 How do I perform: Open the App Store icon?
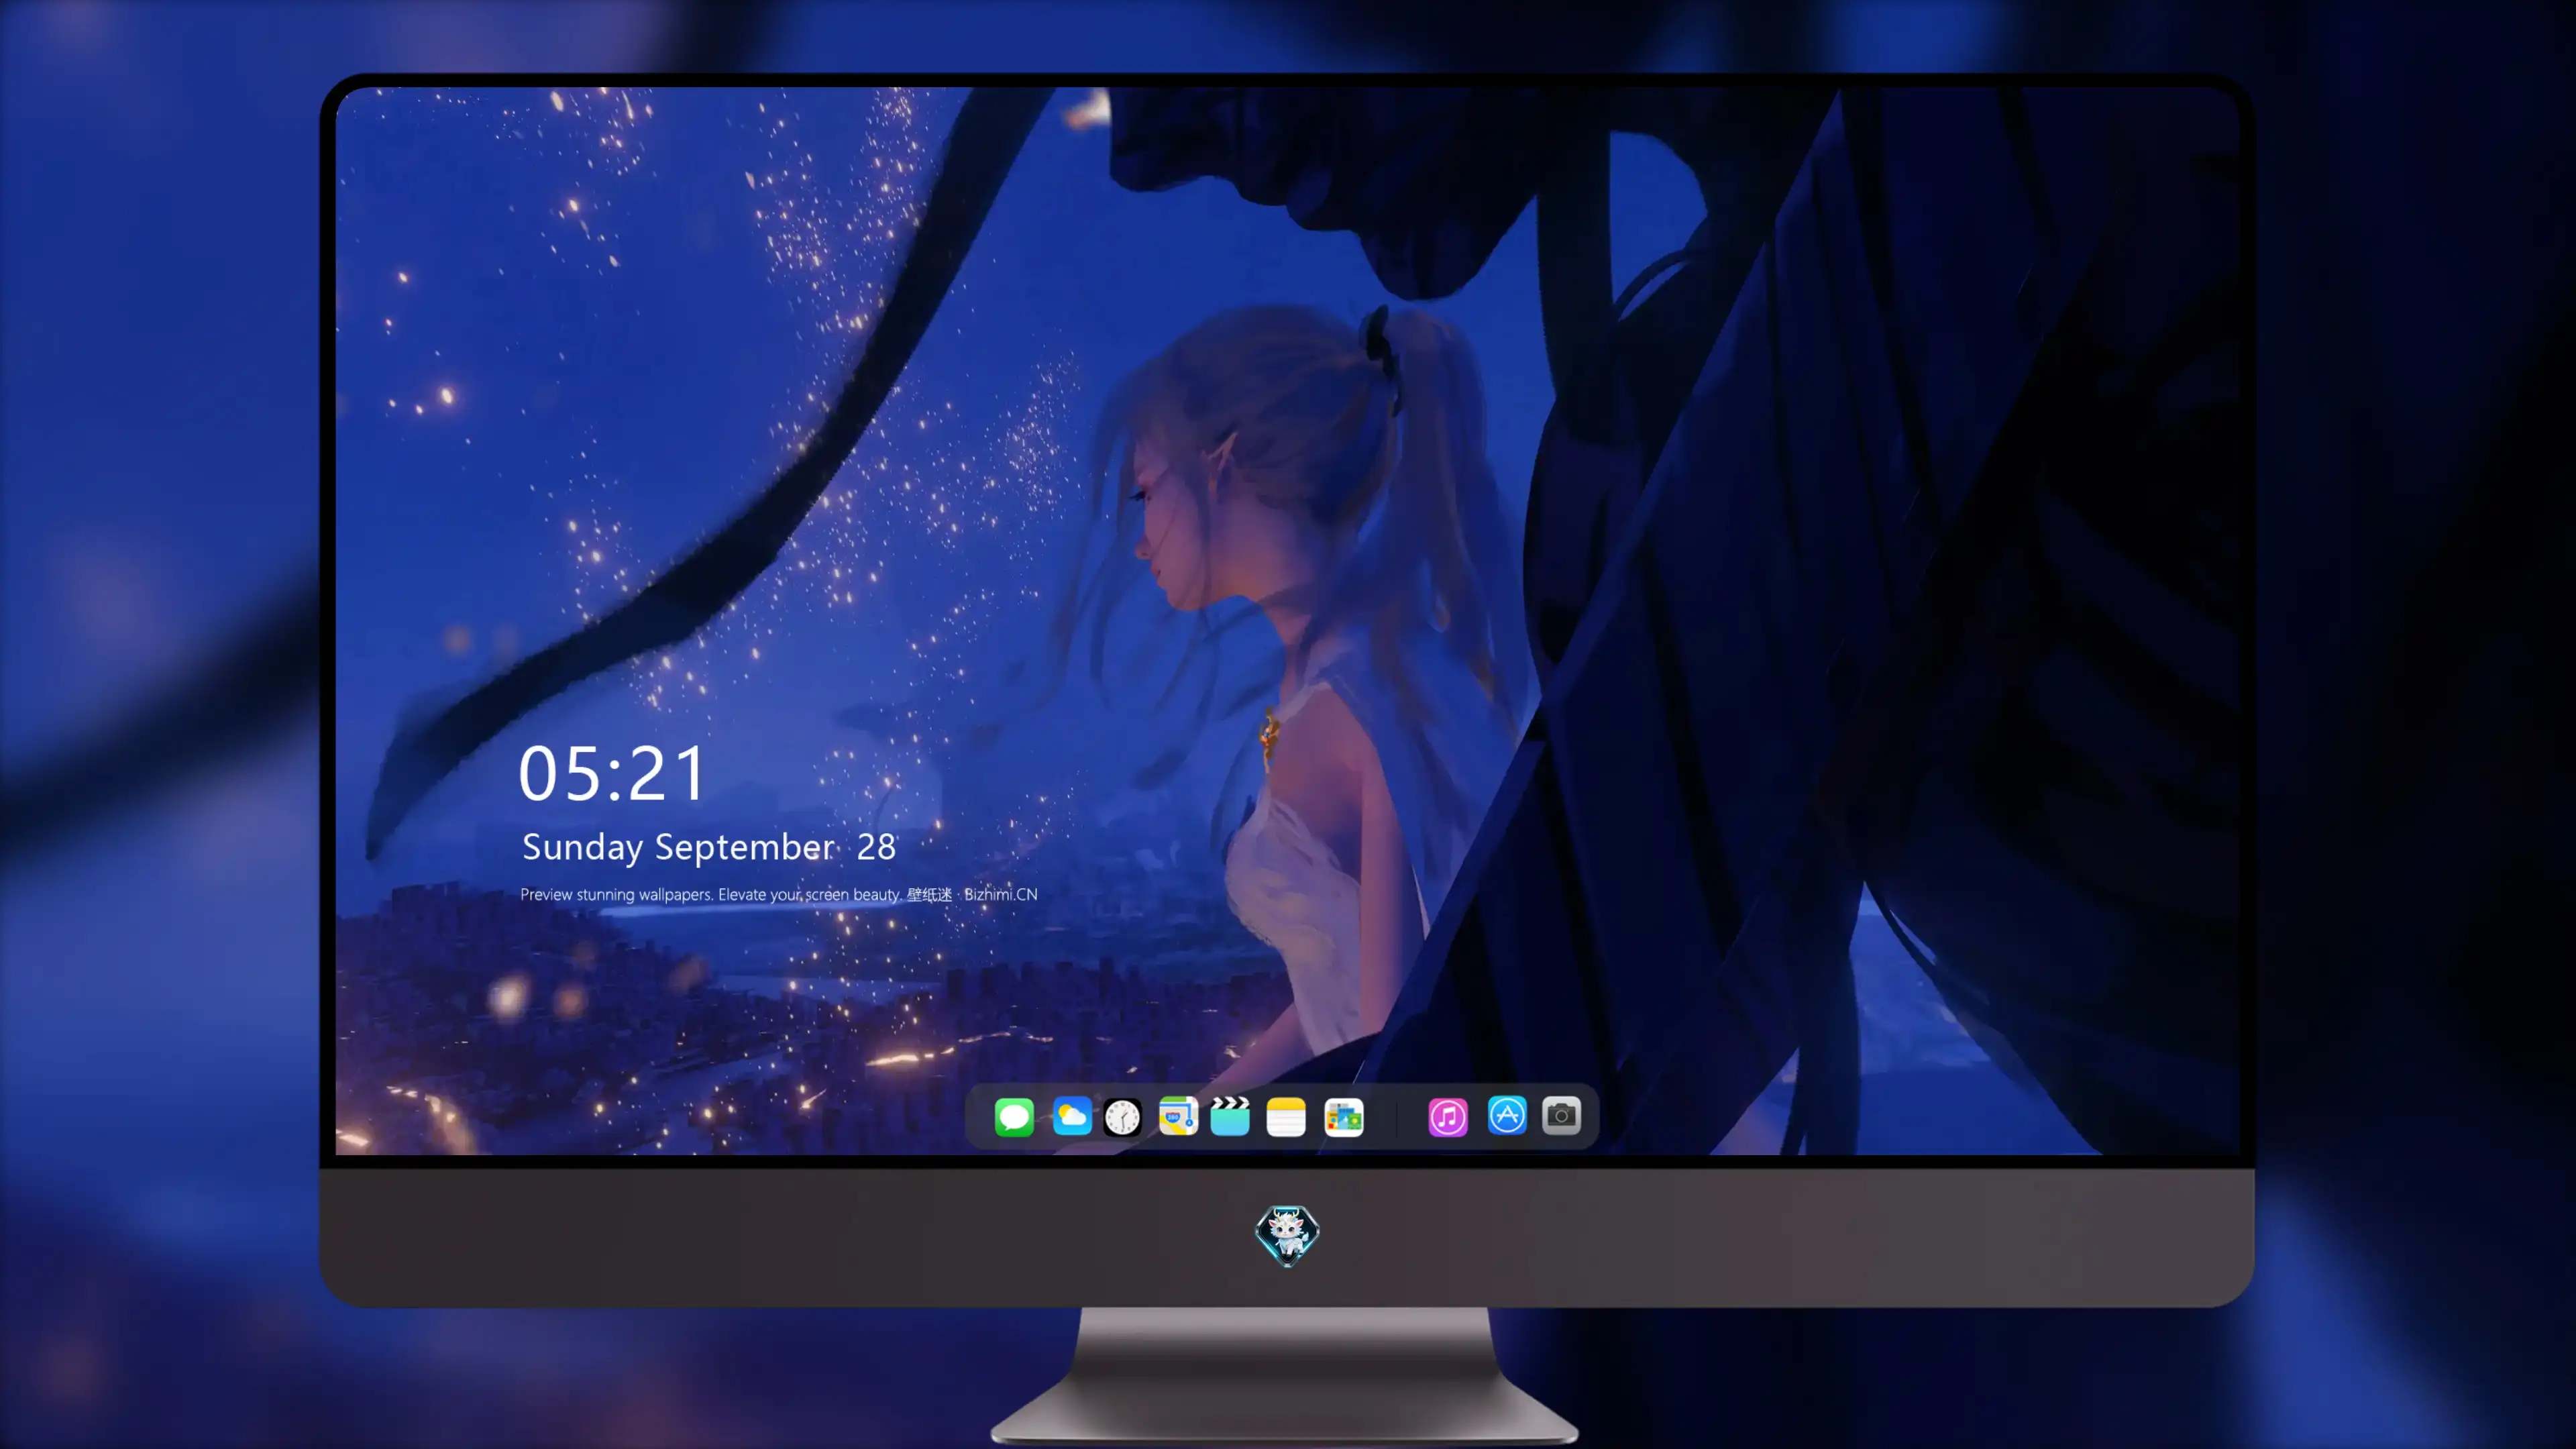pos(1507,1116)
